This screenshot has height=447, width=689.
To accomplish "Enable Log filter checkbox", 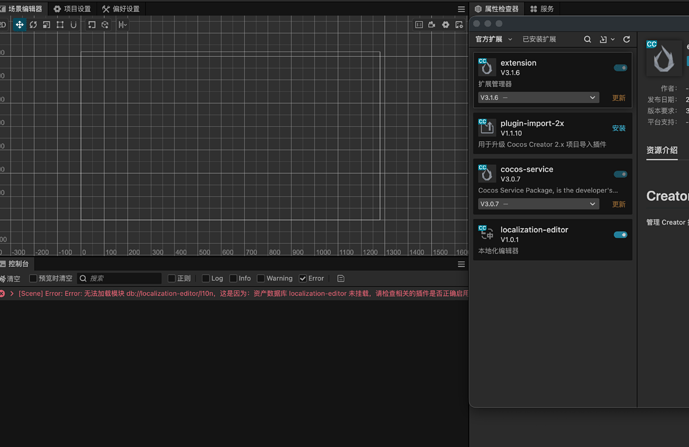I will pyautogui.click(x=206, y=278).
